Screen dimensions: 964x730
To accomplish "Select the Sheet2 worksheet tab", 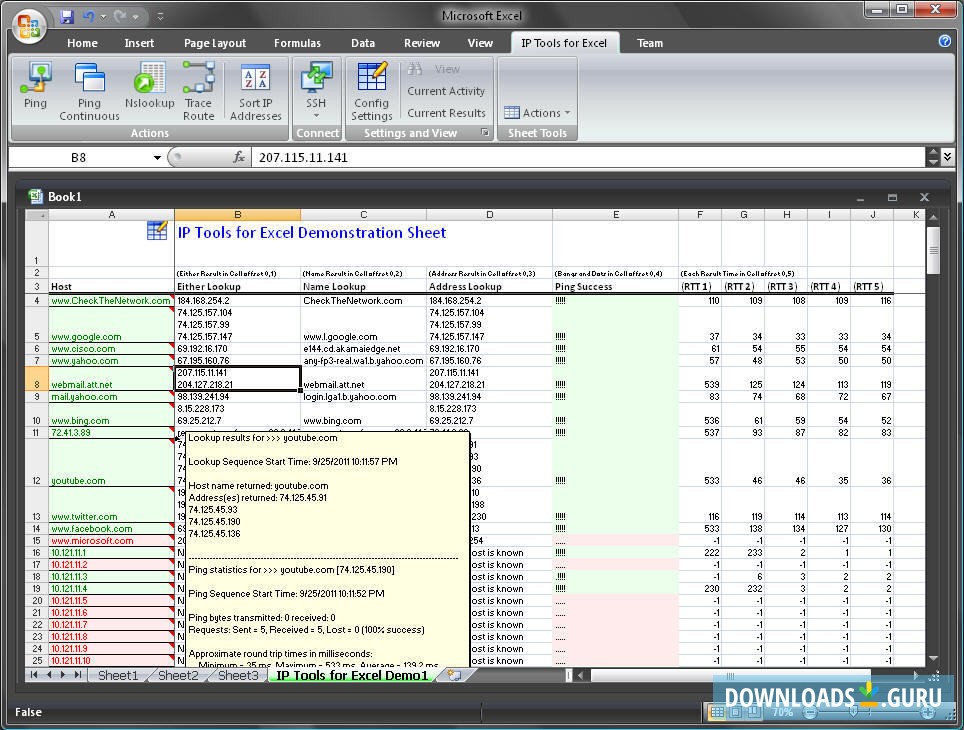I will pyautogui.click(x=178, y=676).
